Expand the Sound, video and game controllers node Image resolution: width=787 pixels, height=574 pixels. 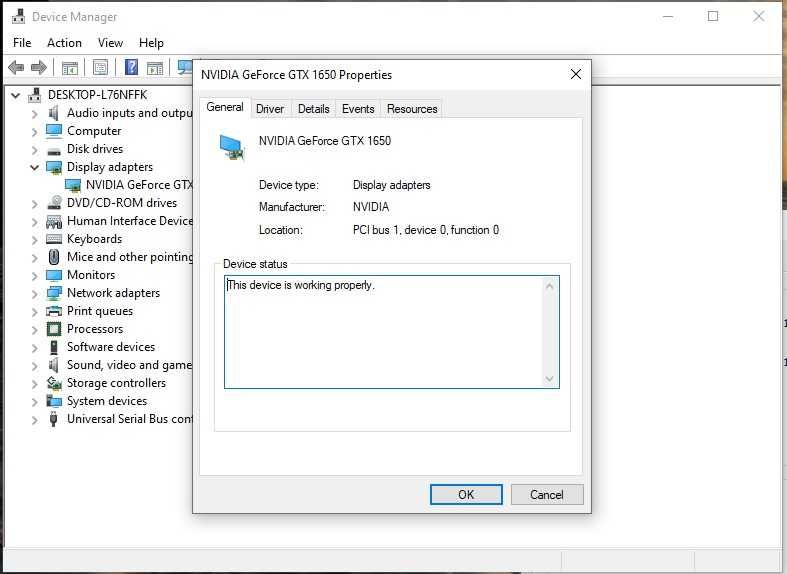(34, 366)
